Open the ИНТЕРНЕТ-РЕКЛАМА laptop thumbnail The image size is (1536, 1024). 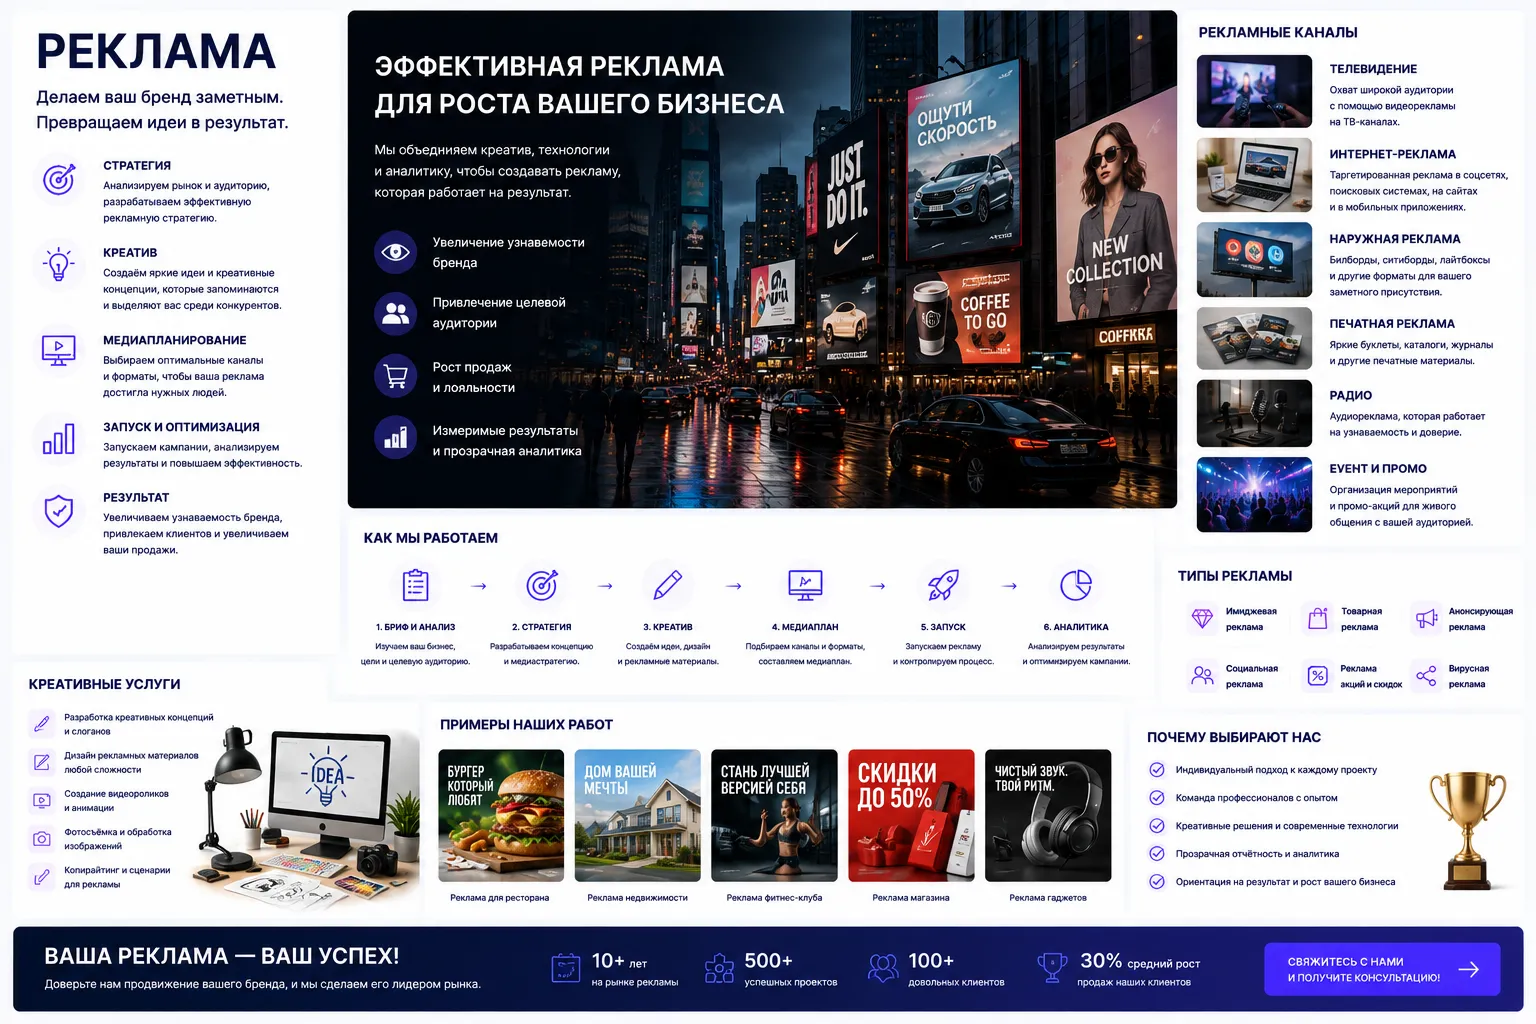click(1254, 175)
